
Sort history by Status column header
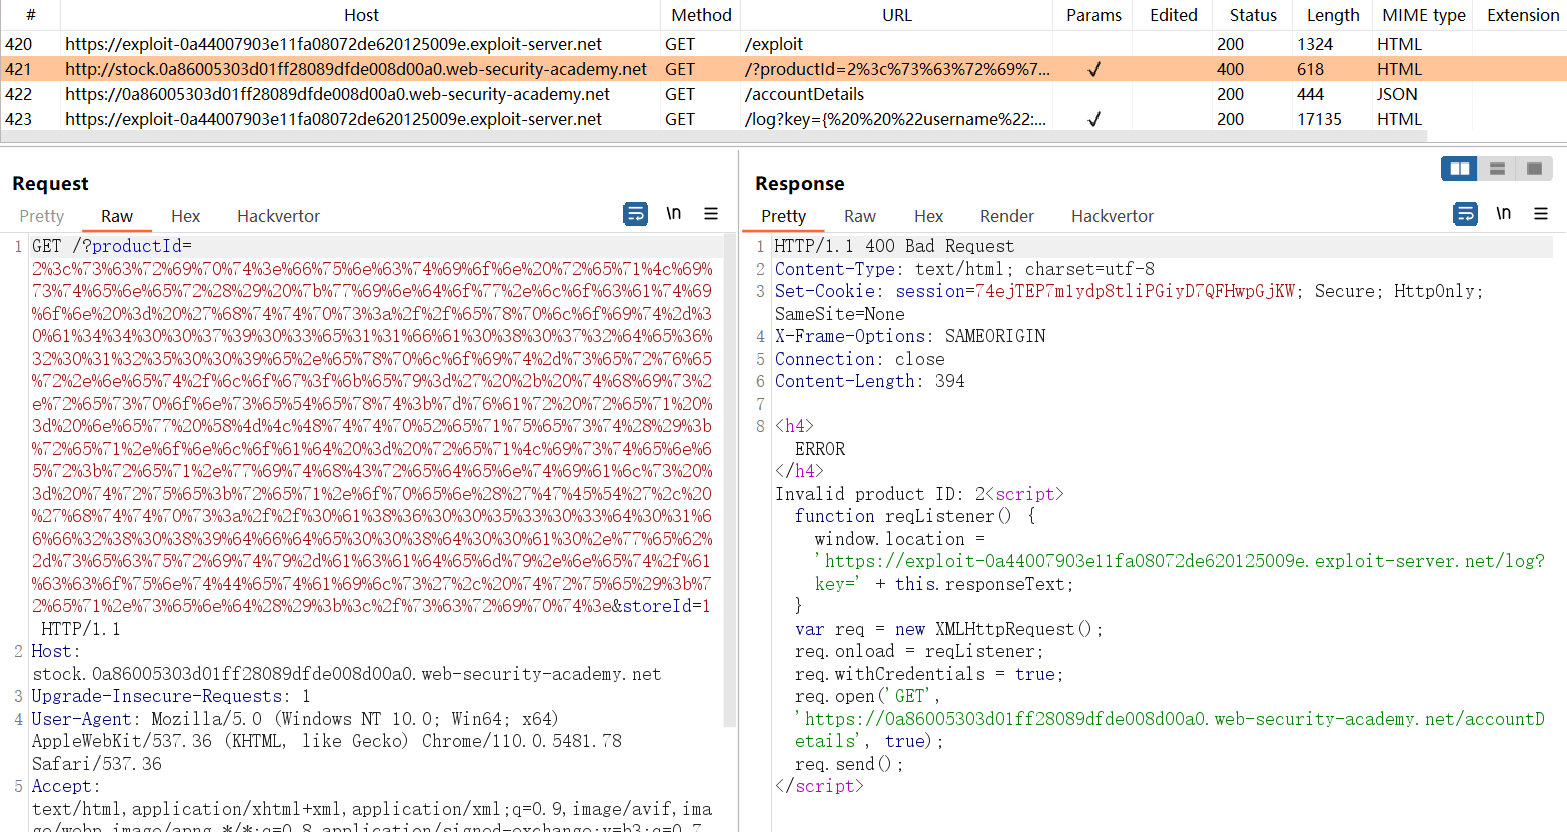click(x=1253, y=15)
